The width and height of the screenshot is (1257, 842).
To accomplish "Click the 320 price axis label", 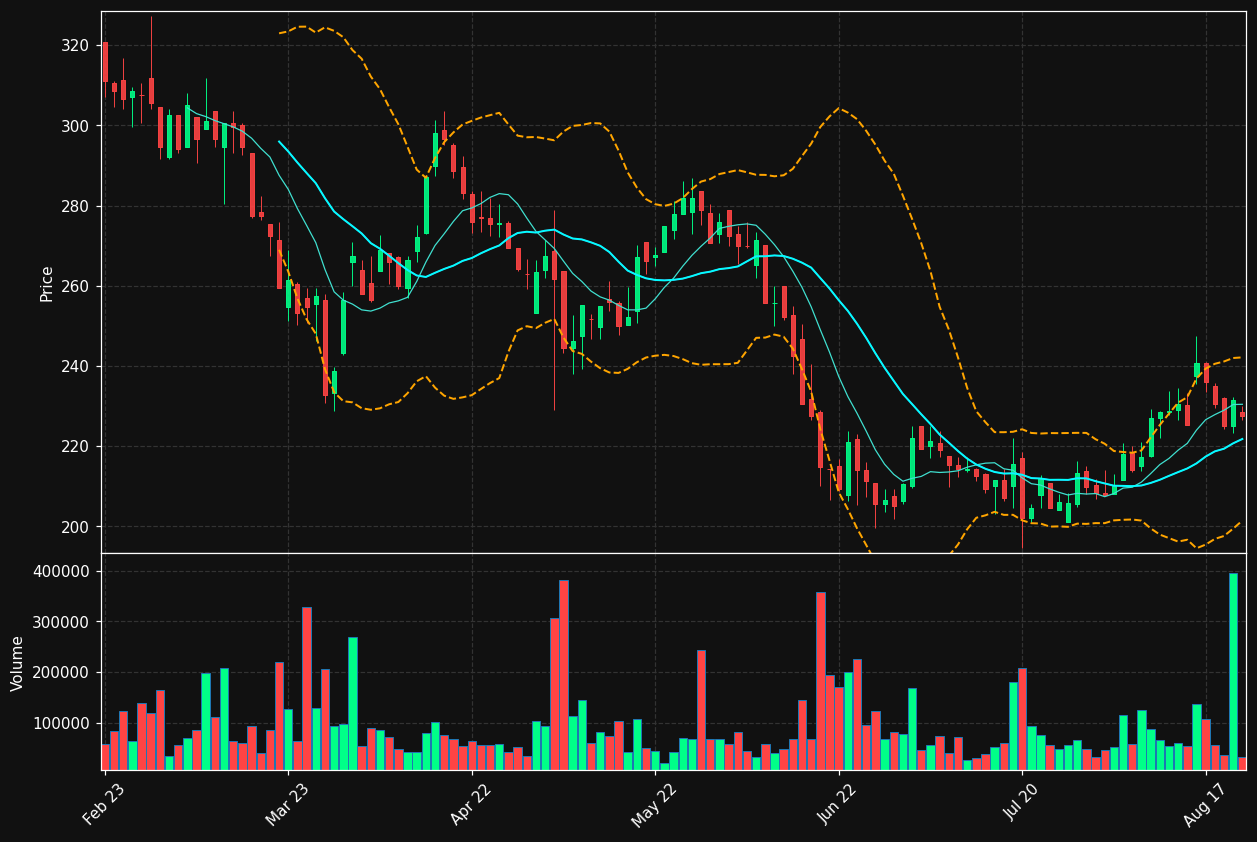I will click(76, 46).
